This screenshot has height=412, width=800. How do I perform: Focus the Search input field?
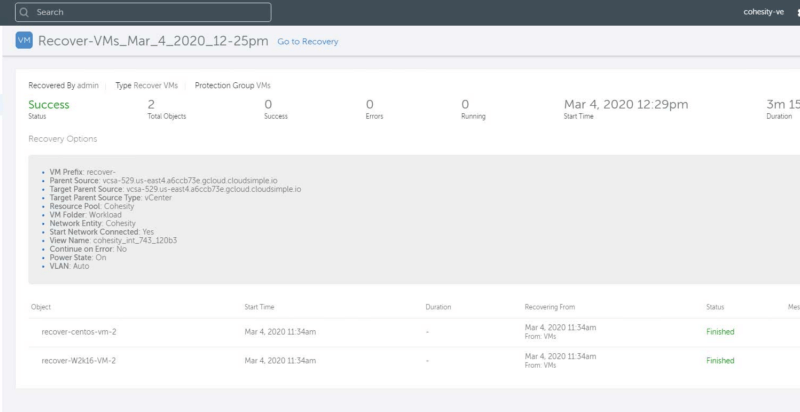click(150, 13)
